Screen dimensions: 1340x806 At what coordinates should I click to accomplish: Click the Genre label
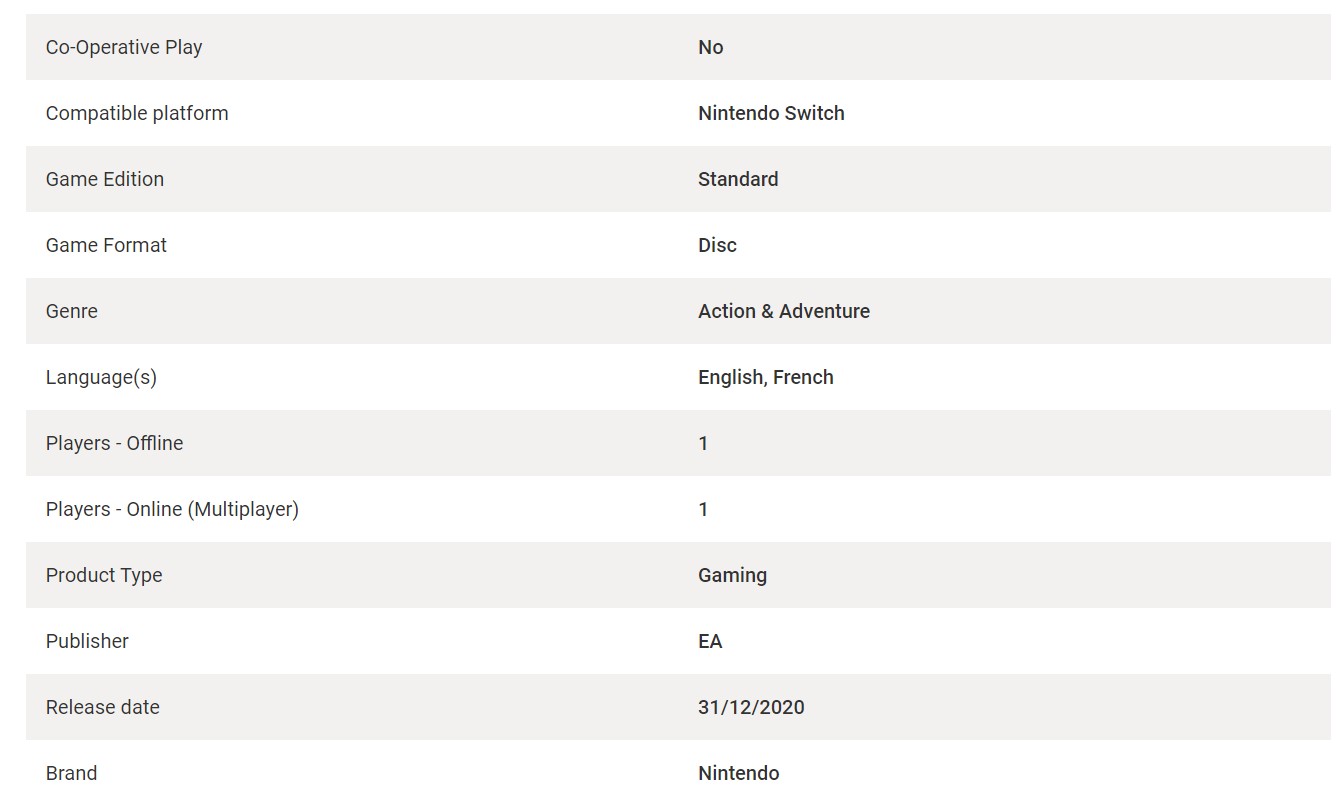pos(72,311)
